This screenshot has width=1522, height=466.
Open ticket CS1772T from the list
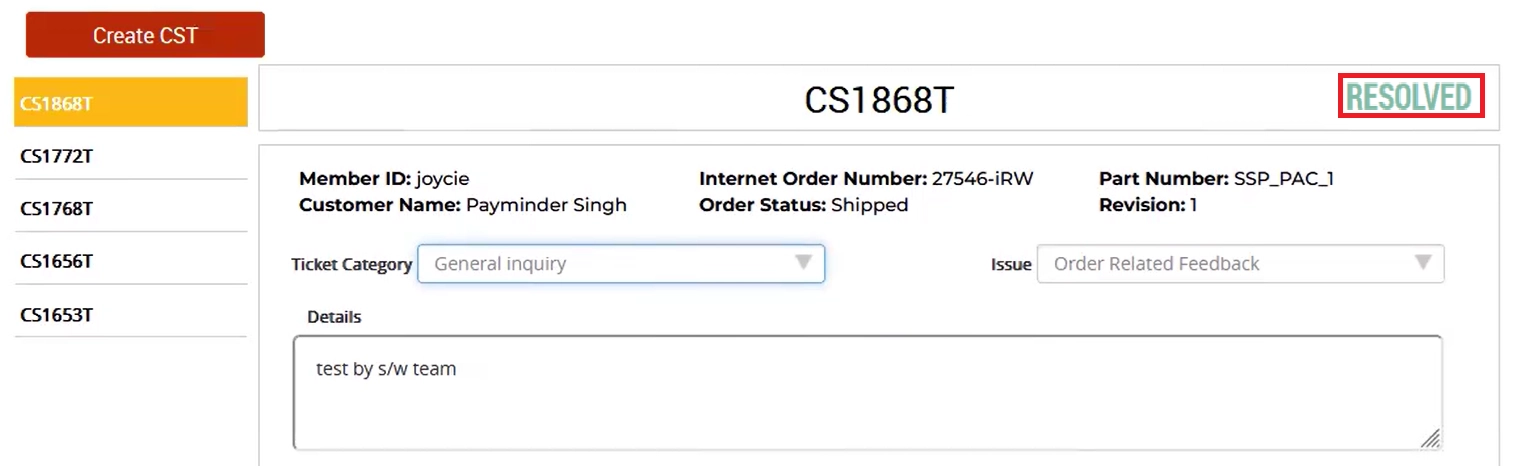pos(130,156)
